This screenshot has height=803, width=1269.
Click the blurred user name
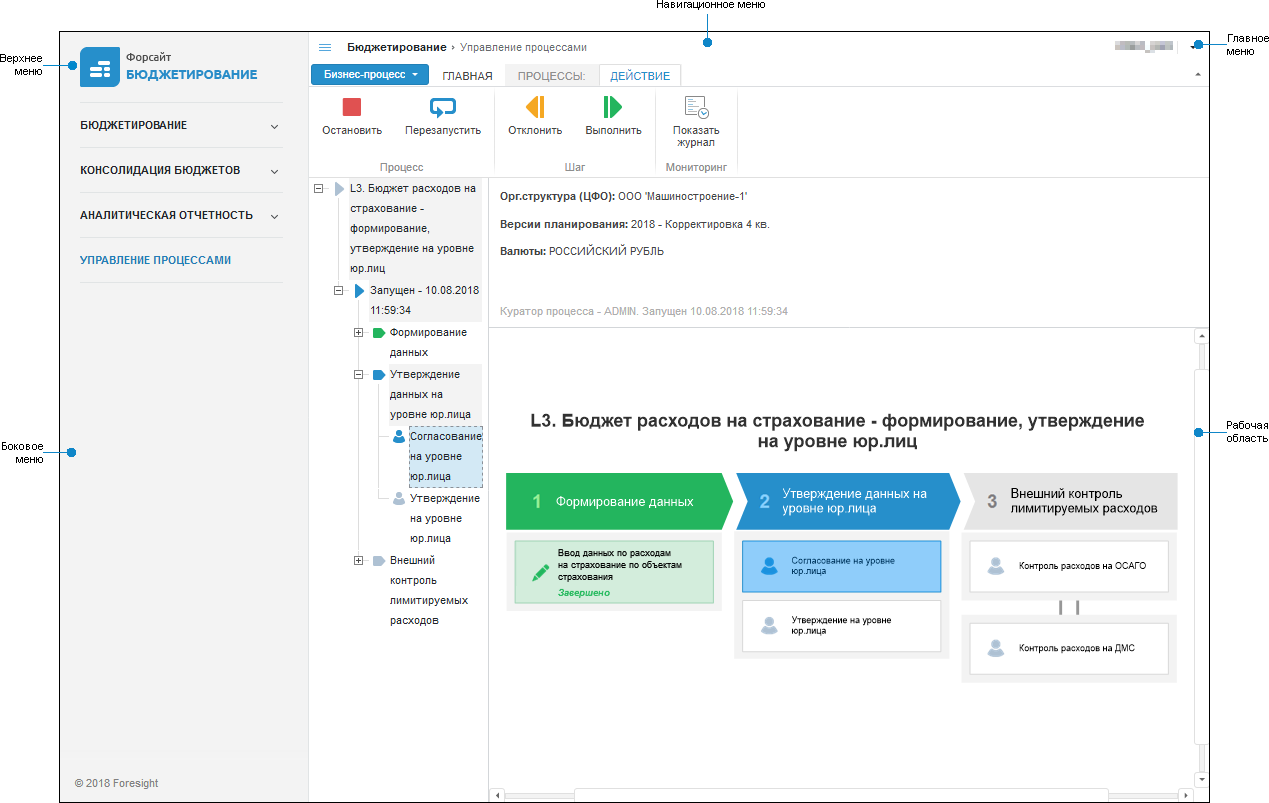coord(1144,46)
